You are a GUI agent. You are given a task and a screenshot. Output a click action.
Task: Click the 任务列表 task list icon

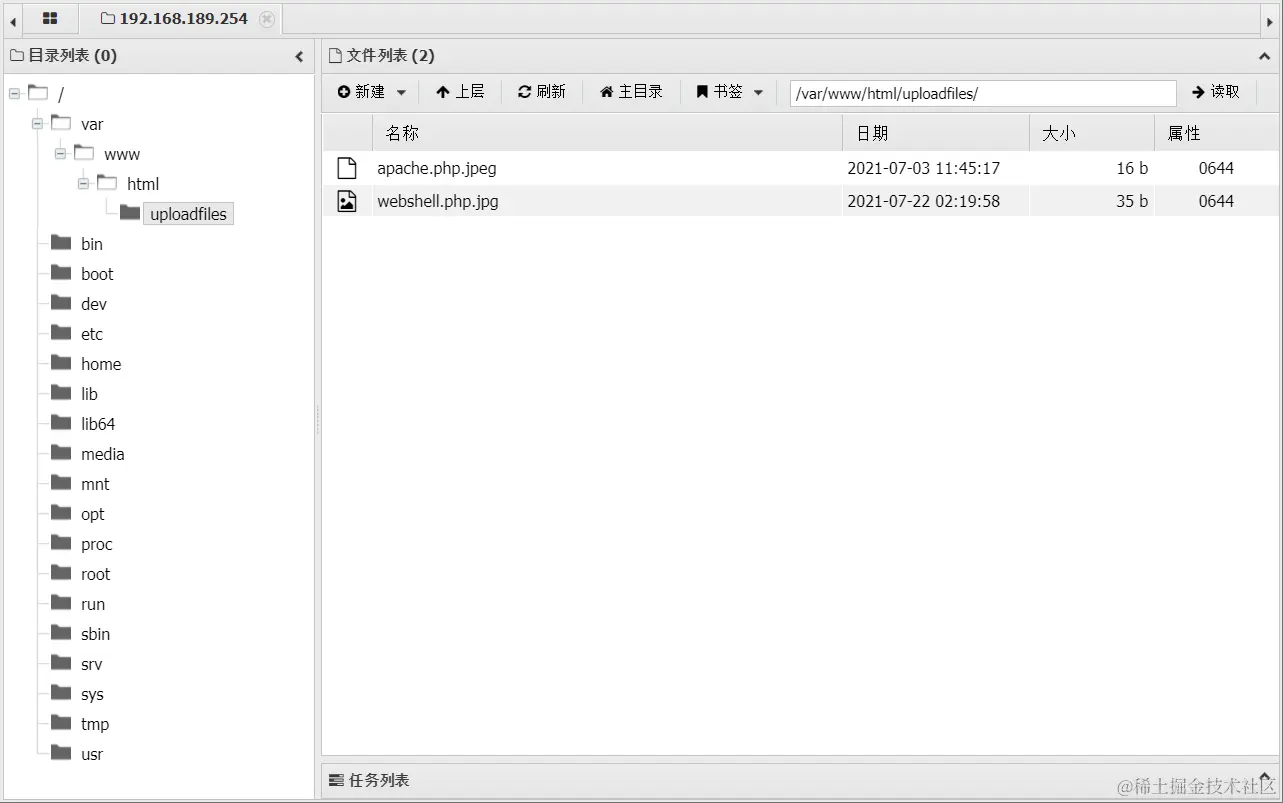338,780
